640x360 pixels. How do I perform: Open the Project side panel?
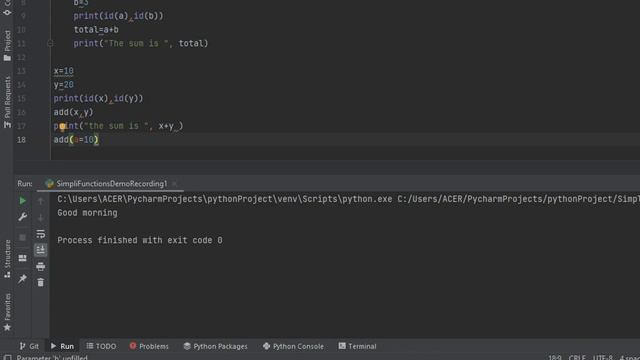(7, 46)
